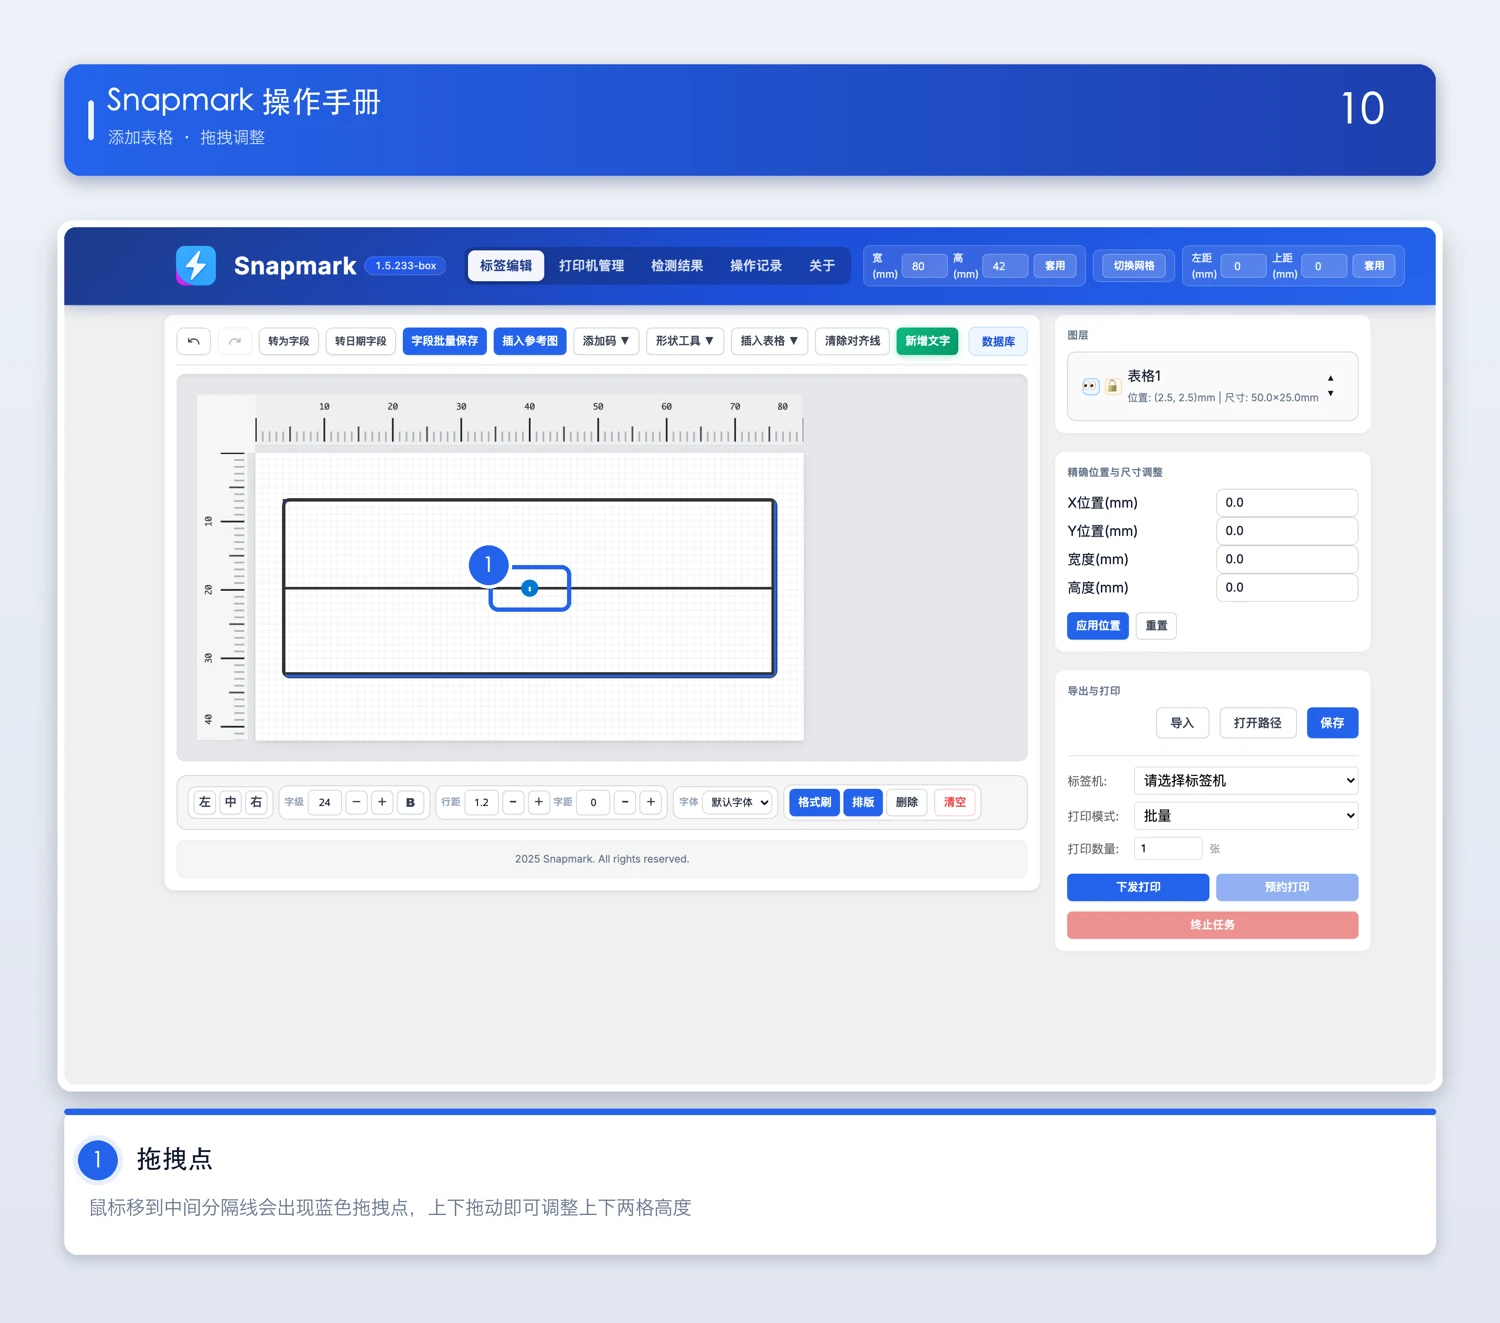Open the 关于 tab
Screen dimensions: 1500x1323
click(822, 265)
